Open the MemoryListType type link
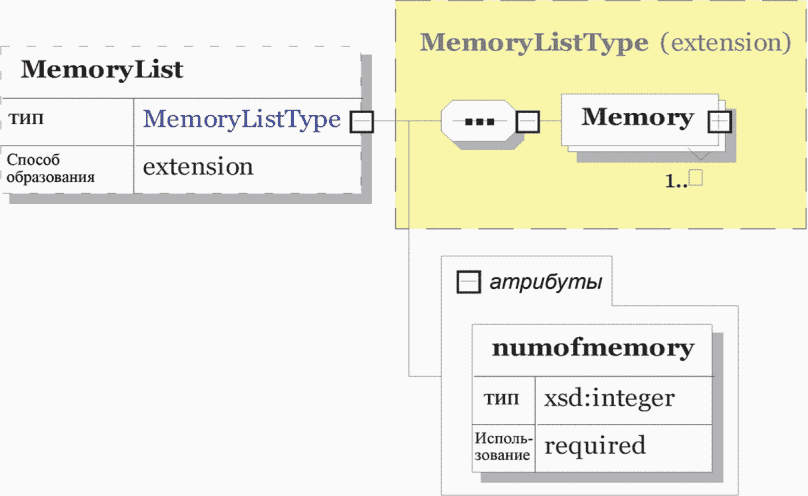This screenshot has height=496, width=808. pyautogui.click(x=242, y=119)
